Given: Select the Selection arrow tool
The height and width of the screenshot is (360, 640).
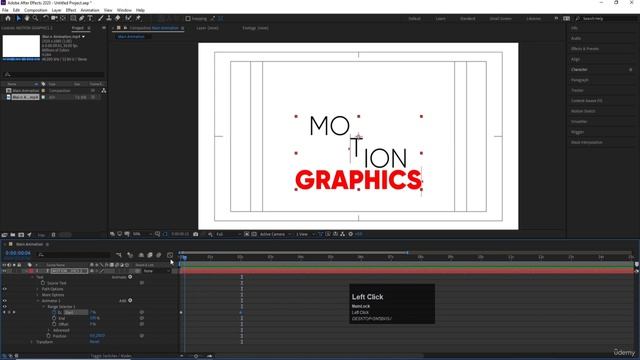Looking at the screenshot, I should click(18, 18).
